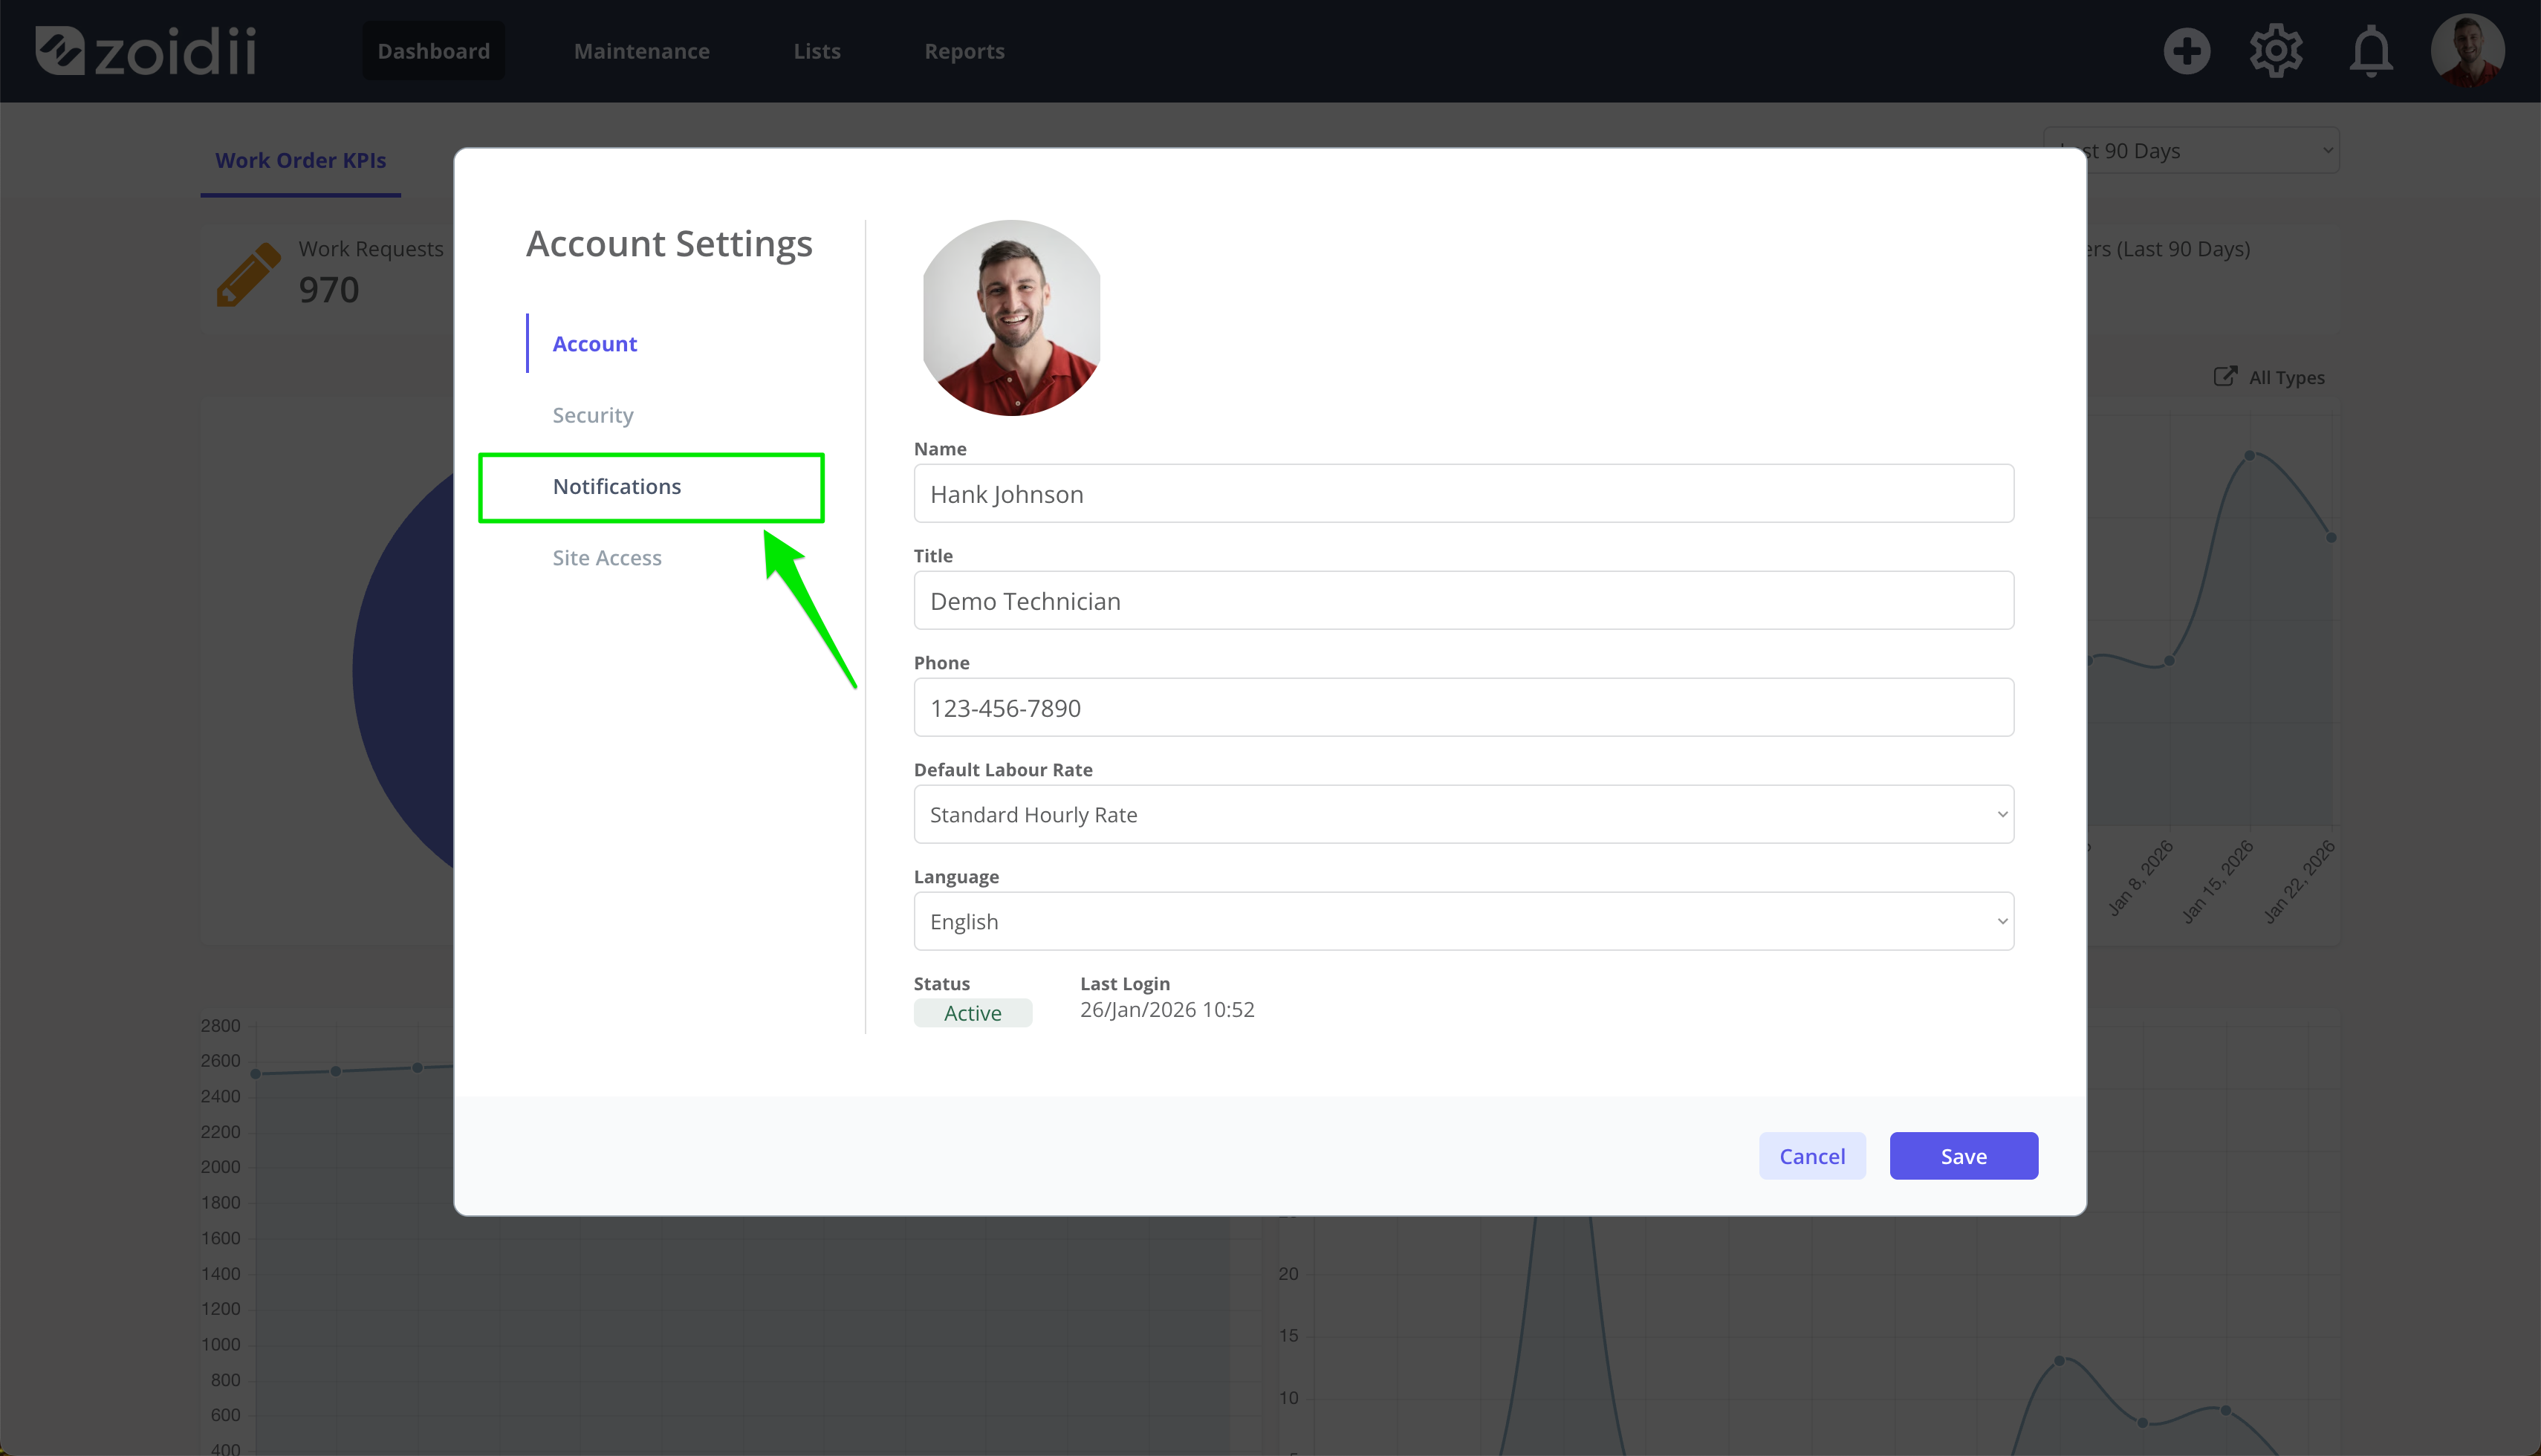Image resolution: width=2541 pixels, height=1456 pixels.
Task: Open the Reports nav item
Action: point(964,51)
